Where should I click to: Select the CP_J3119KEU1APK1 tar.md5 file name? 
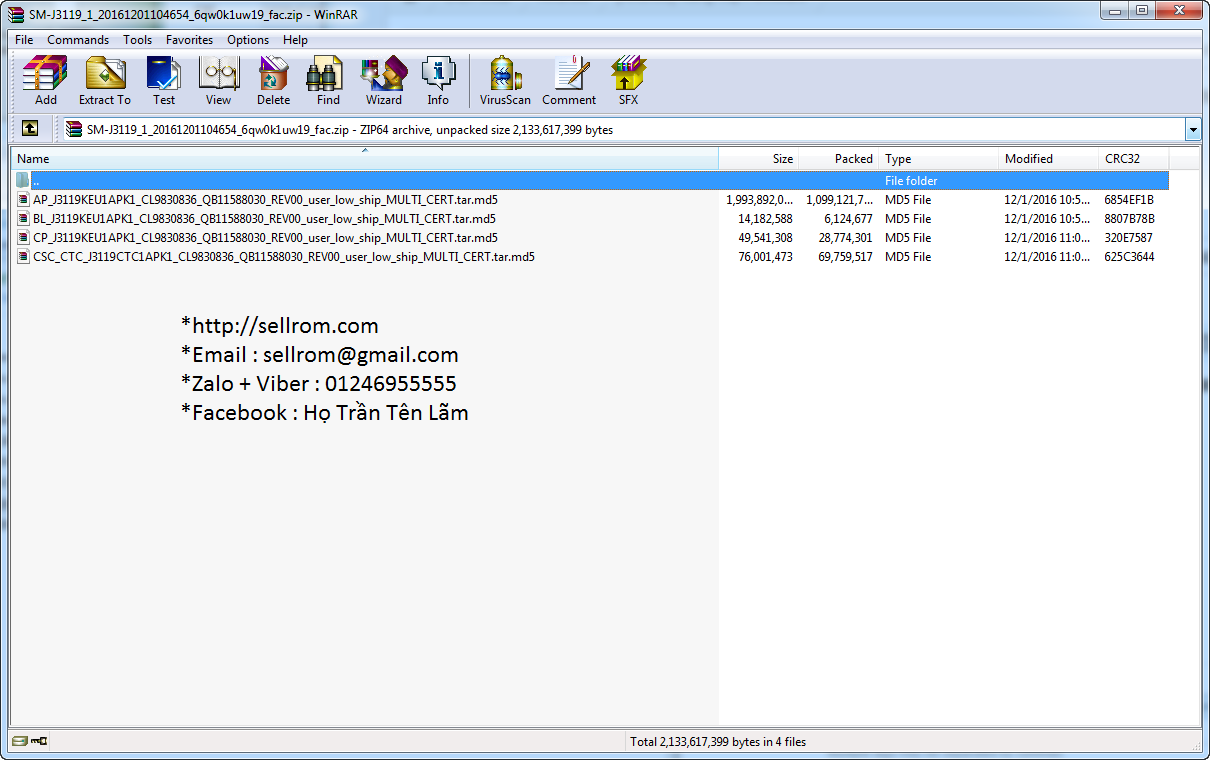click(265, 238)
